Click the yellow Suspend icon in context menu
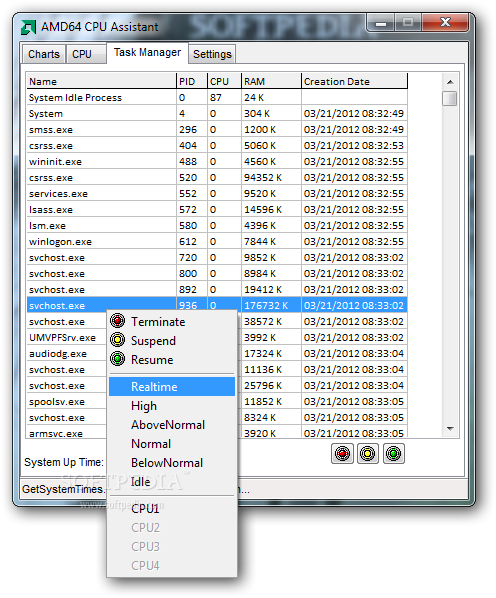Screen dimensions: 496x598 coord(117,340)
